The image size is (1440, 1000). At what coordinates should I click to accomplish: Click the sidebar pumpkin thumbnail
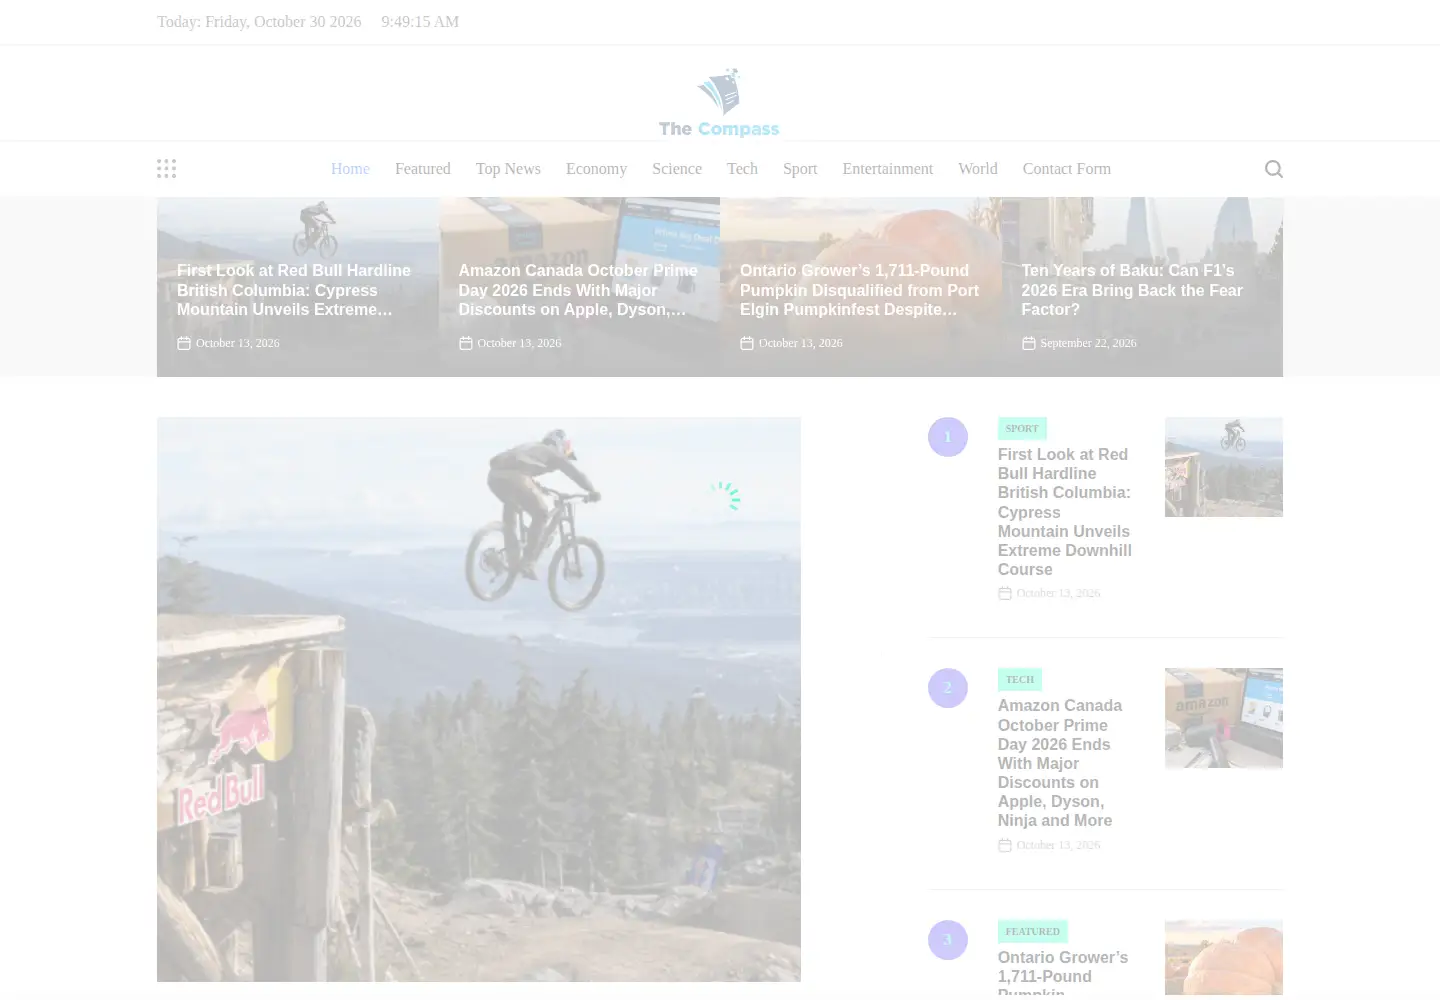point(1224,957)
